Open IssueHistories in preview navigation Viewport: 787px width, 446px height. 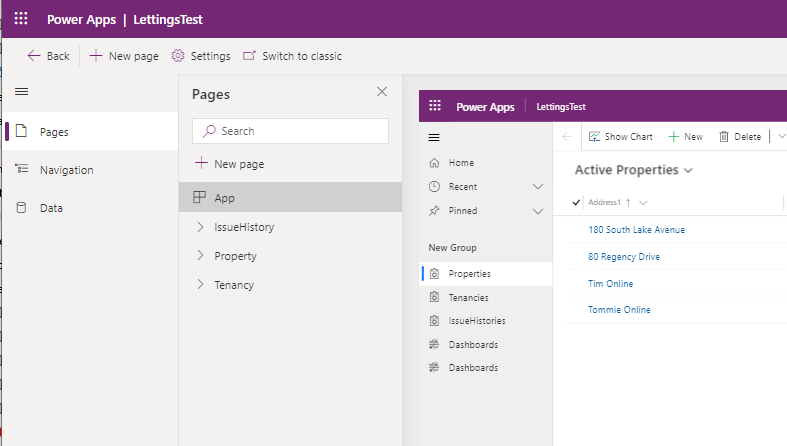(486, 321)
